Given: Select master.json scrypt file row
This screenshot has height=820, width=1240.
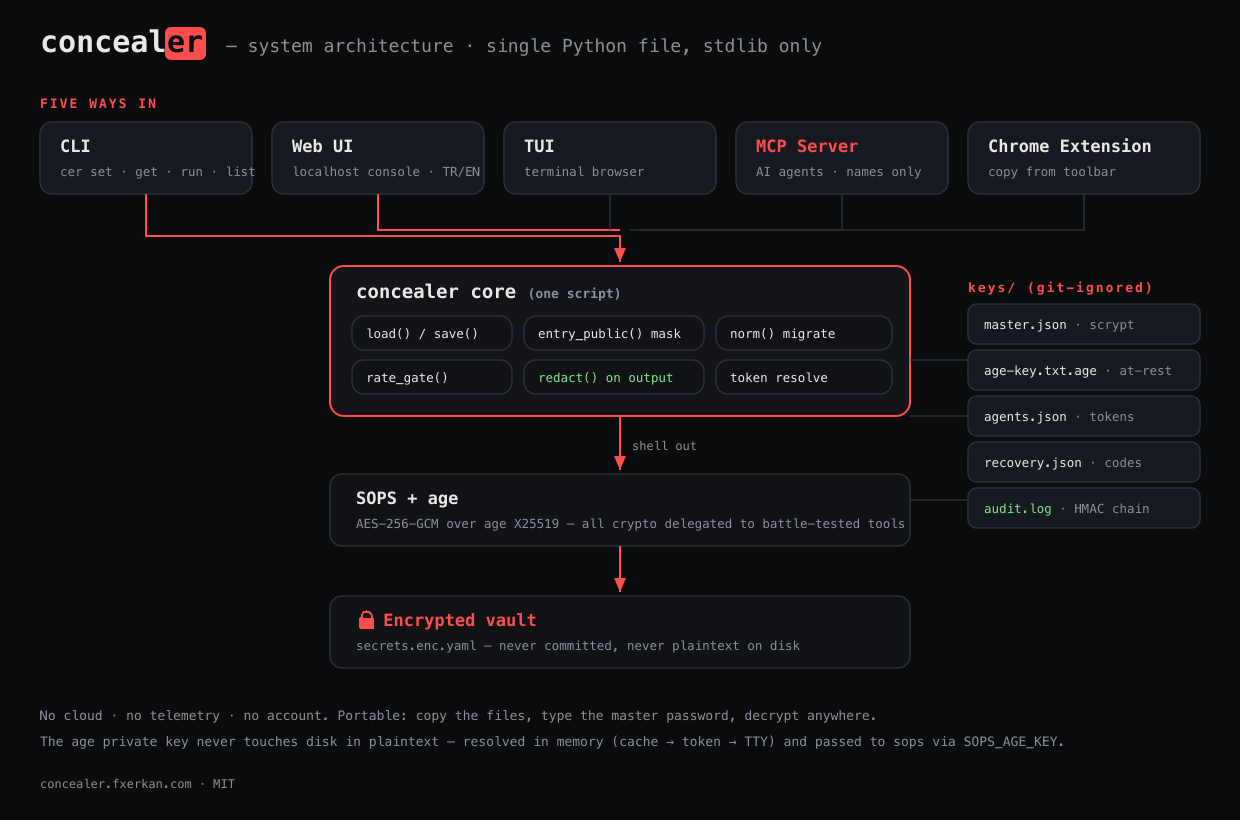Looking at the screenshot, I should (1084, 324).
